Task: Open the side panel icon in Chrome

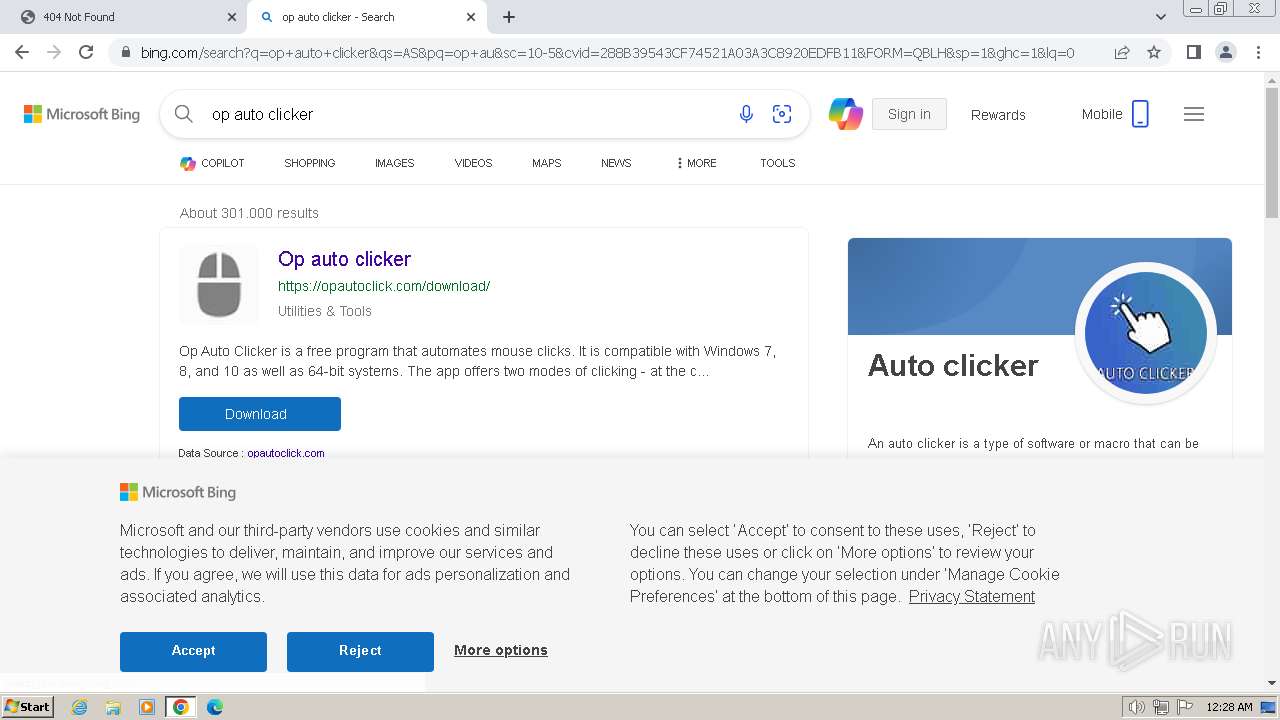Action: click(x=1193, y=52)
